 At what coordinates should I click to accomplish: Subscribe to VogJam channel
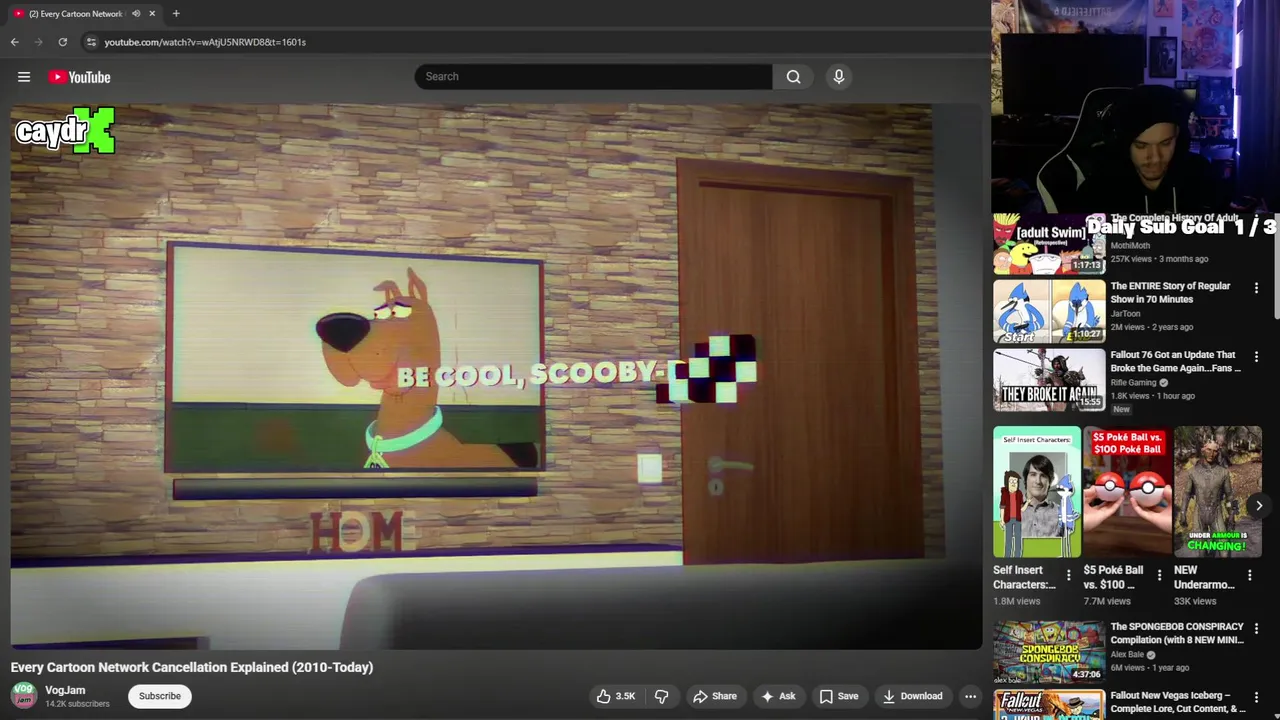pyautogui.click(x=160, y=696)
